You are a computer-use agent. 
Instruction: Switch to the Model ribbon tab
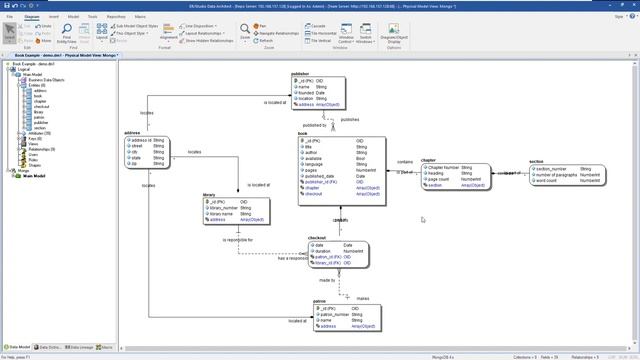73,17
